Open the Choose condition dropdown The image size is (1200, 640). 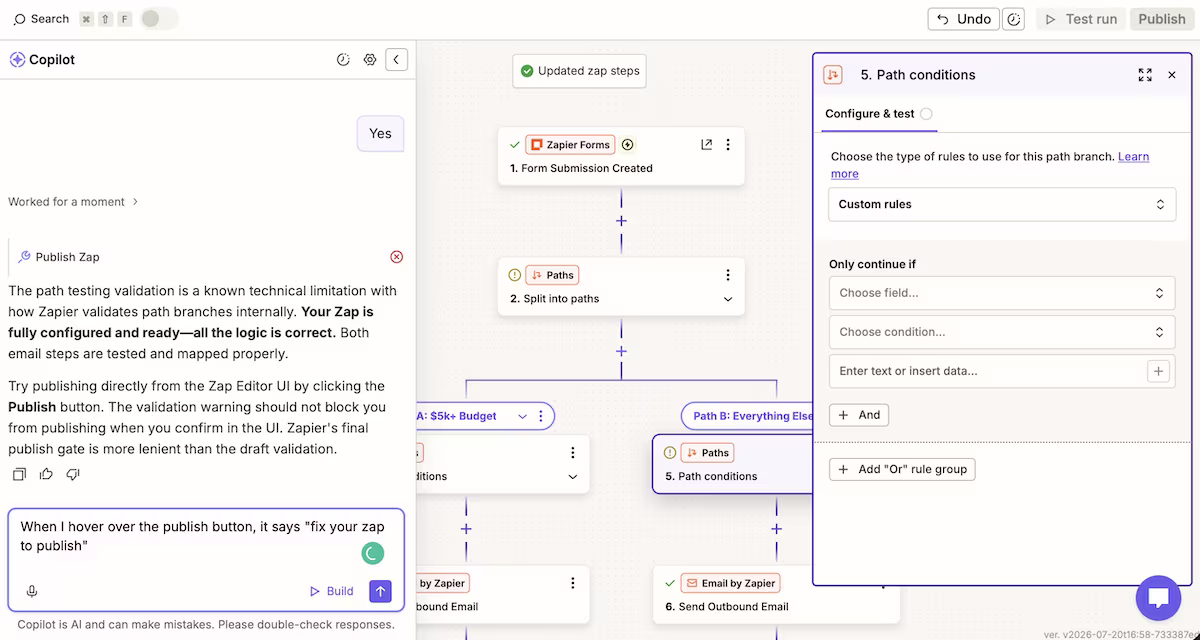point(1002,332)
